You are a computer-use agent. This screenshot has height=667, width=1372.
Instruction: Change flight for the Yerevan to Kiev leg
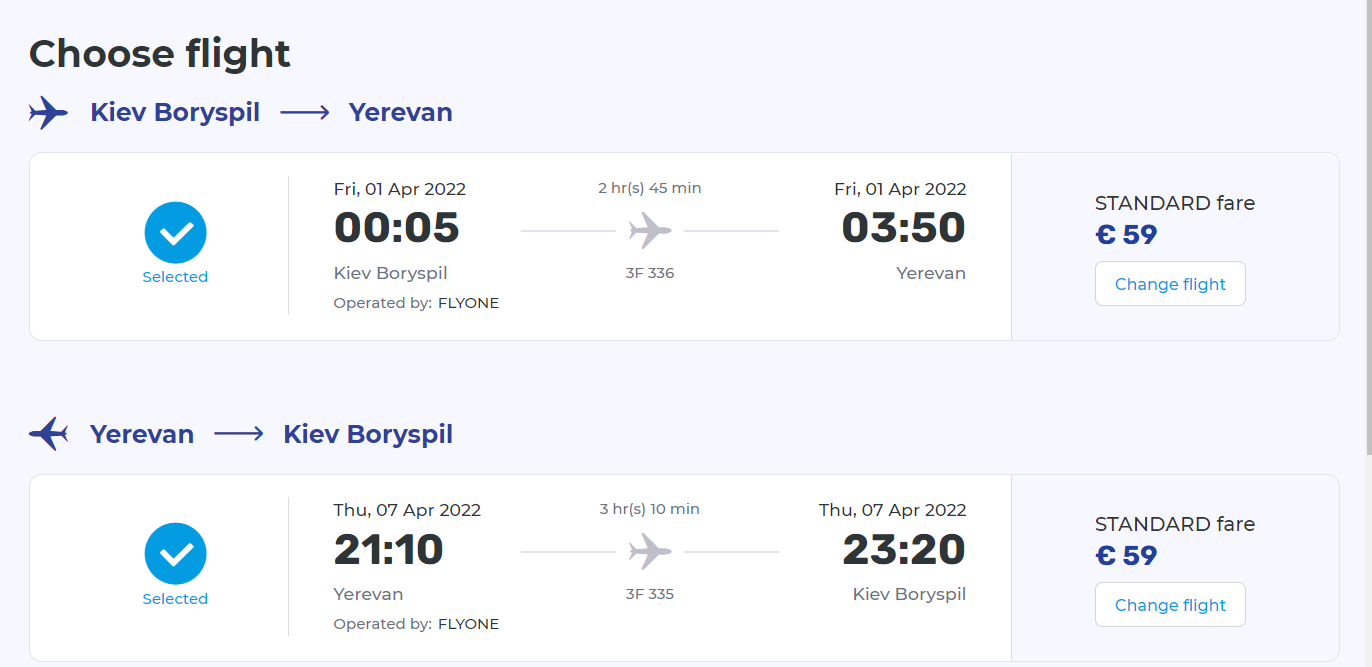pos(1170,605)
